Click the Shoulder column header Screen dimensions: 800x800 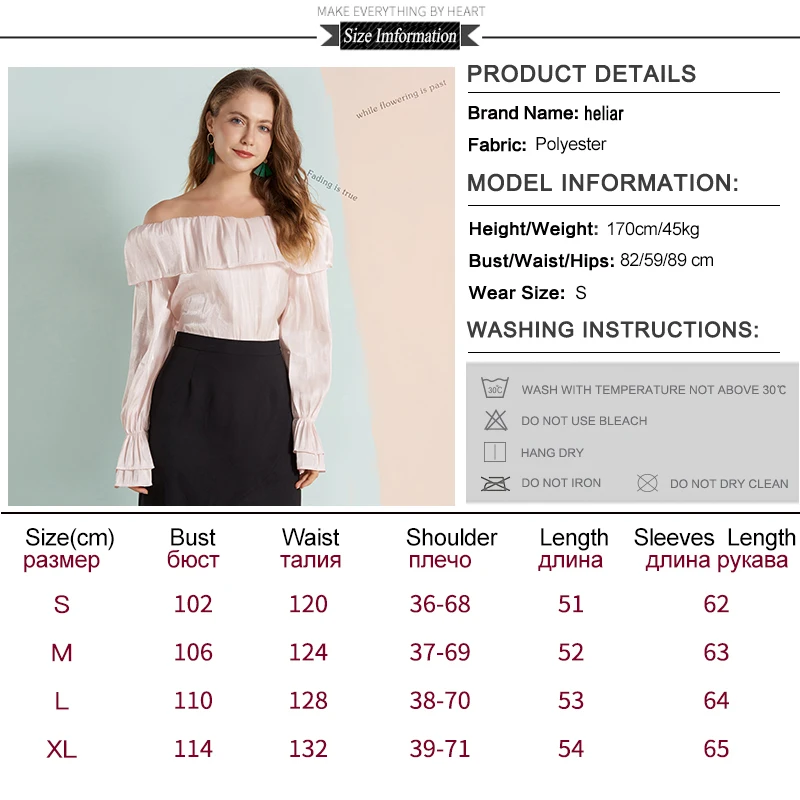452,548
